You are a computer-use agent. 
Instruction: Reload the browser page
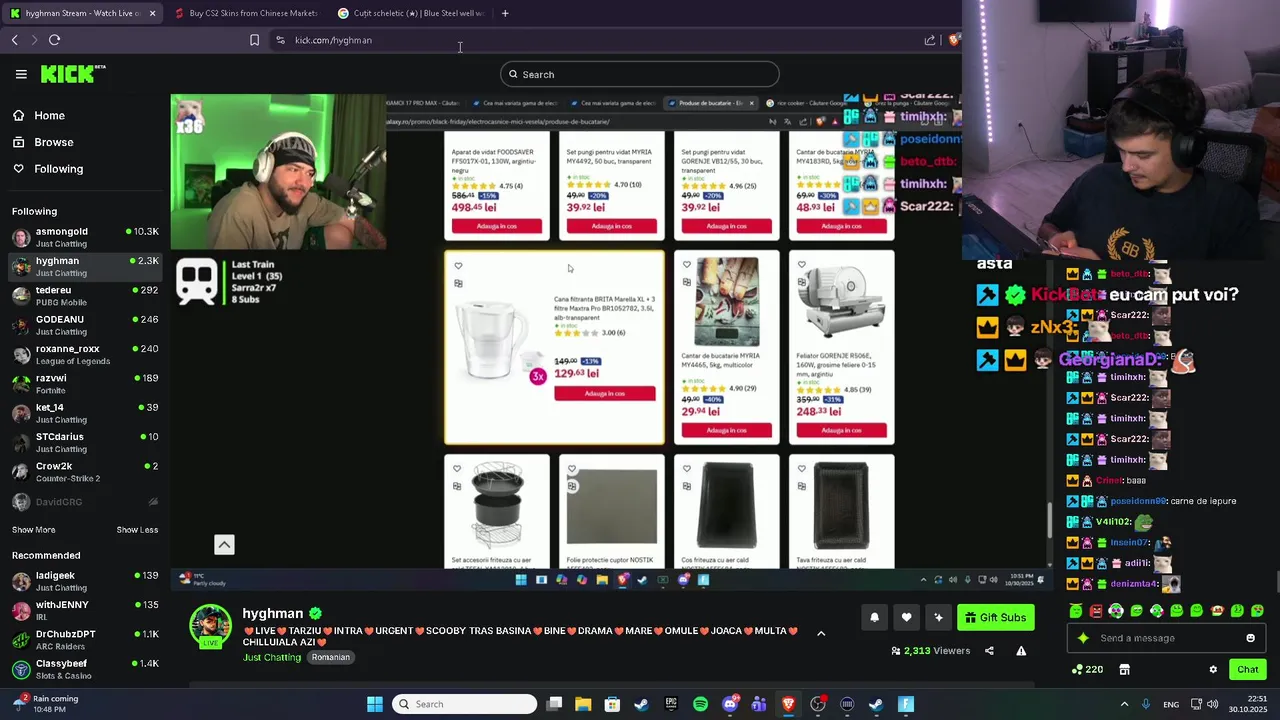tap(54, 40)
